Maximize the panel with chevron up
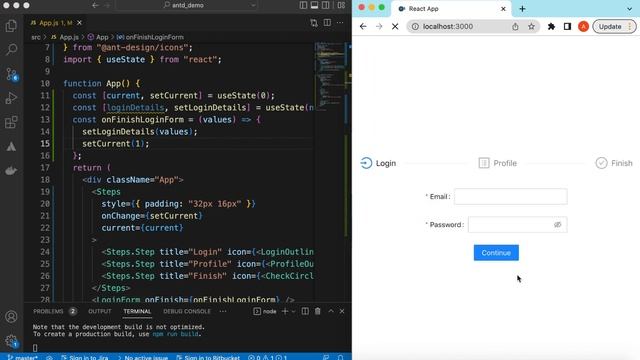Screen dimensions: 640x360 click(331, 311)
